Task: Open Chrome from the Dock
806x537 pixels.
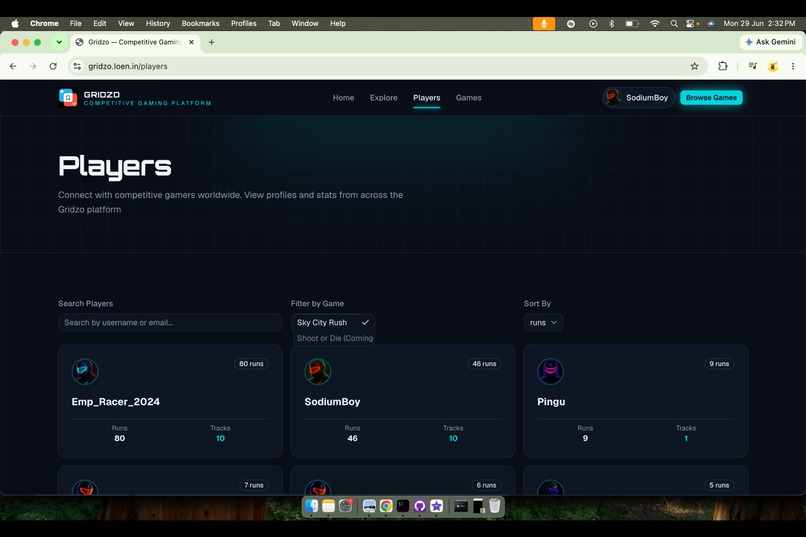Action: 386,506
